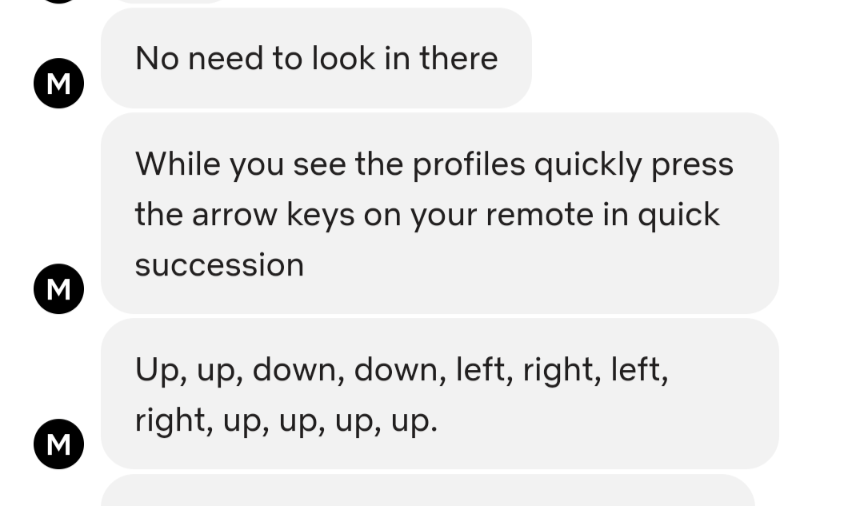Click the word "profiles" in the message
Viewport: 864px width, 506px height.
468,164
